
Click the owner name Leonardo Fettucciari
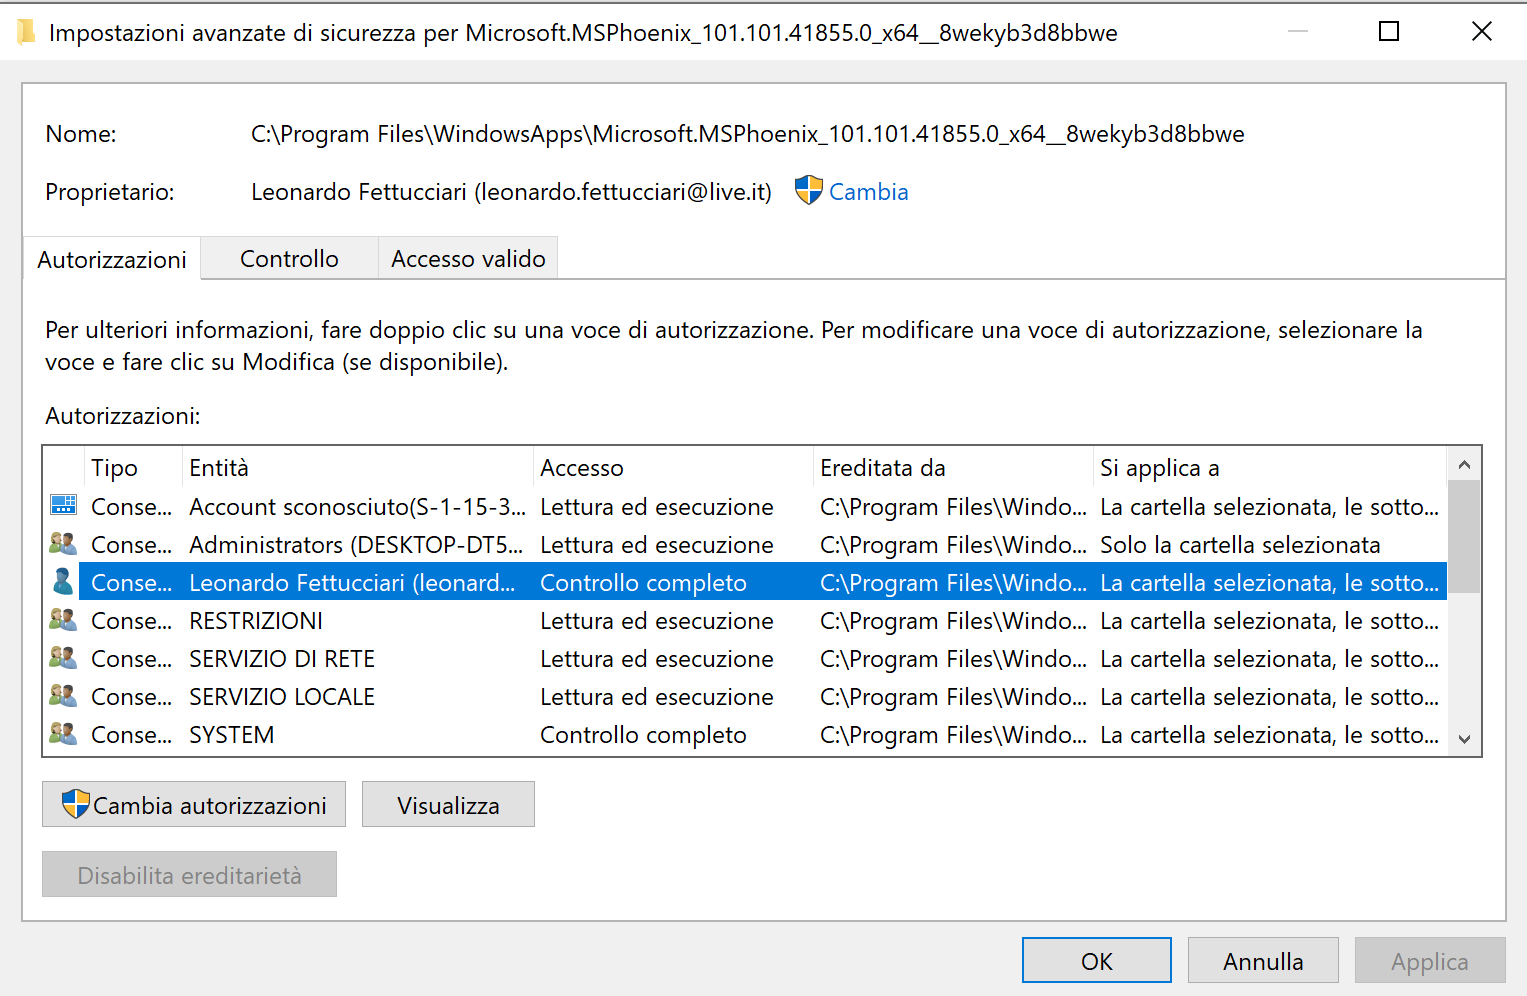tap(511, 192)
